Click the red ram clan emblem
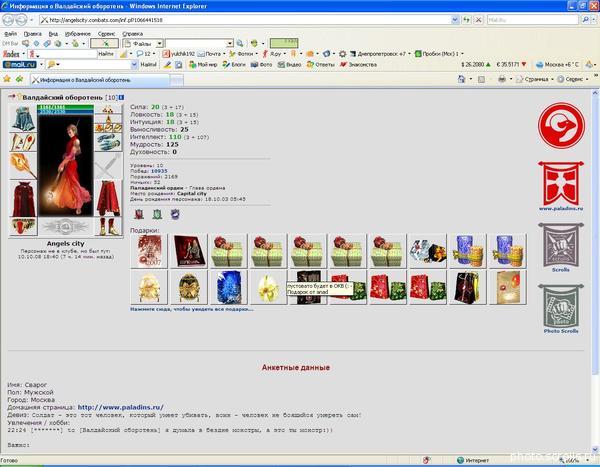The image size is (600, 467). (x=561, y=126)
